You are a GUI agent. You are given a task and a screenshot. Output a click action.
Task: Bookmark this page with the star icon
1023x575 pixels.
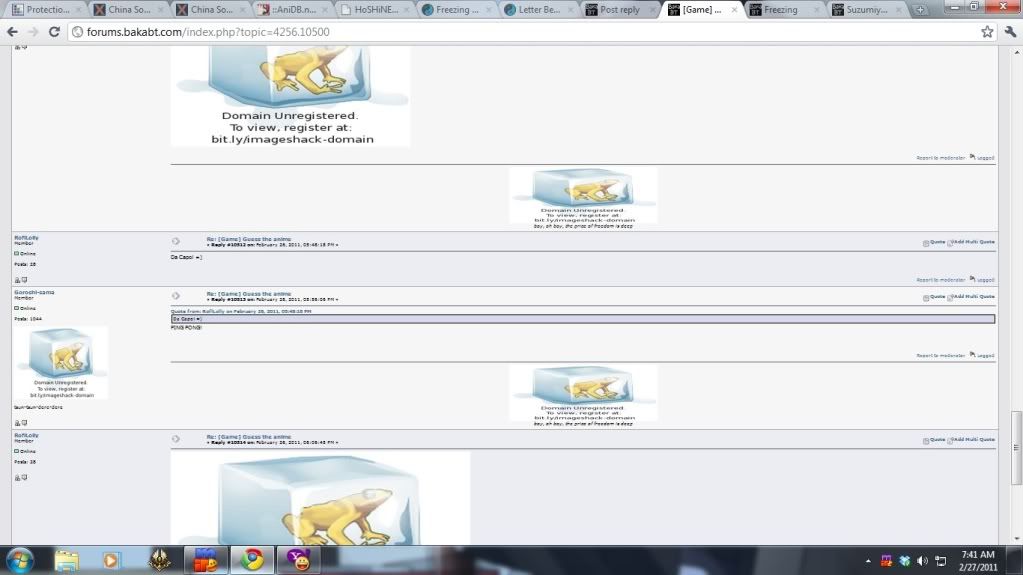tap(987, 32)
